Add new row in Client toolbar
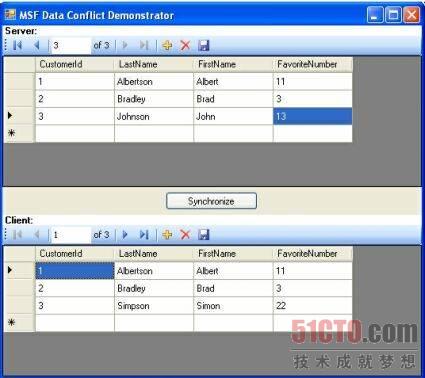The image size is (425, 378). pos(167,235)
